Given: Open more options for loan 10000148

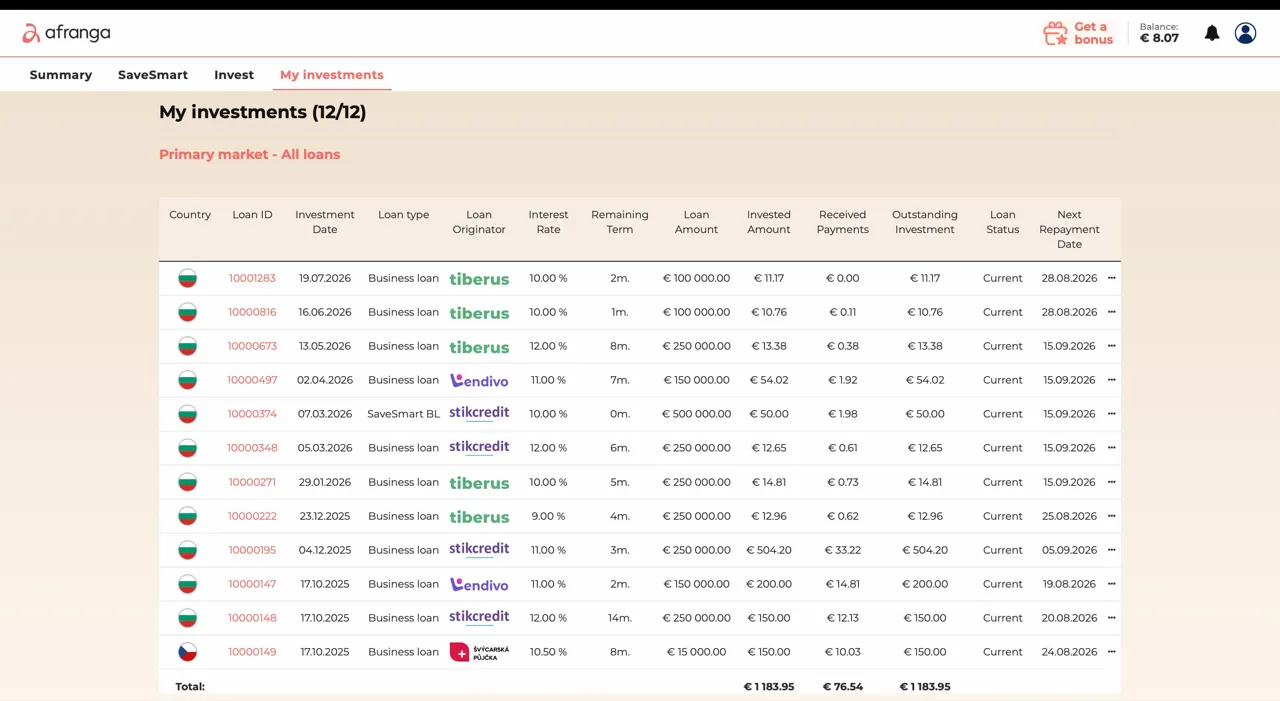Looking at the screenshot, I should (1111, 618).
